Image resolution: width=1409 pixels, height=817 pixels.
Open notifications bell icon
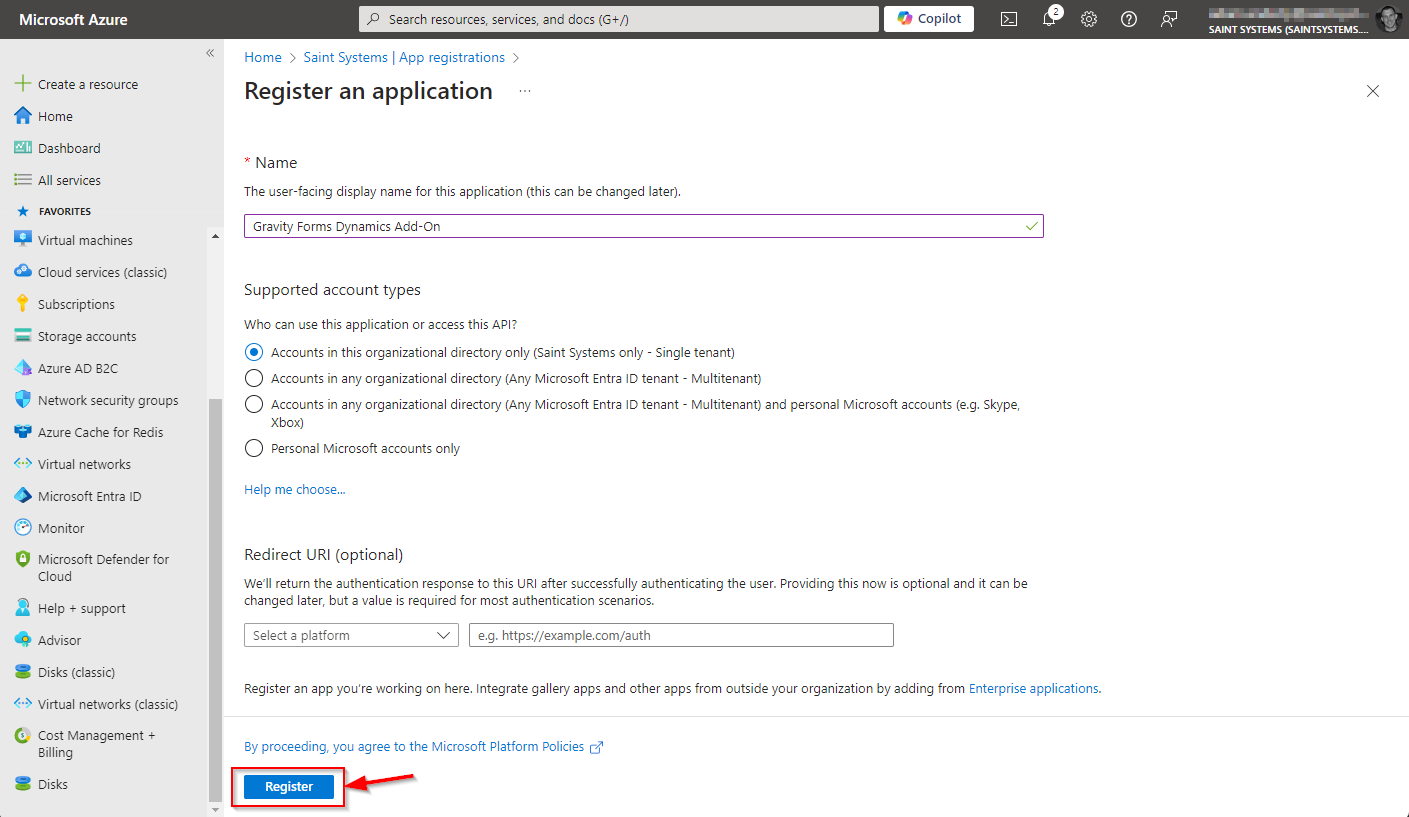(x=1050, y=18)
